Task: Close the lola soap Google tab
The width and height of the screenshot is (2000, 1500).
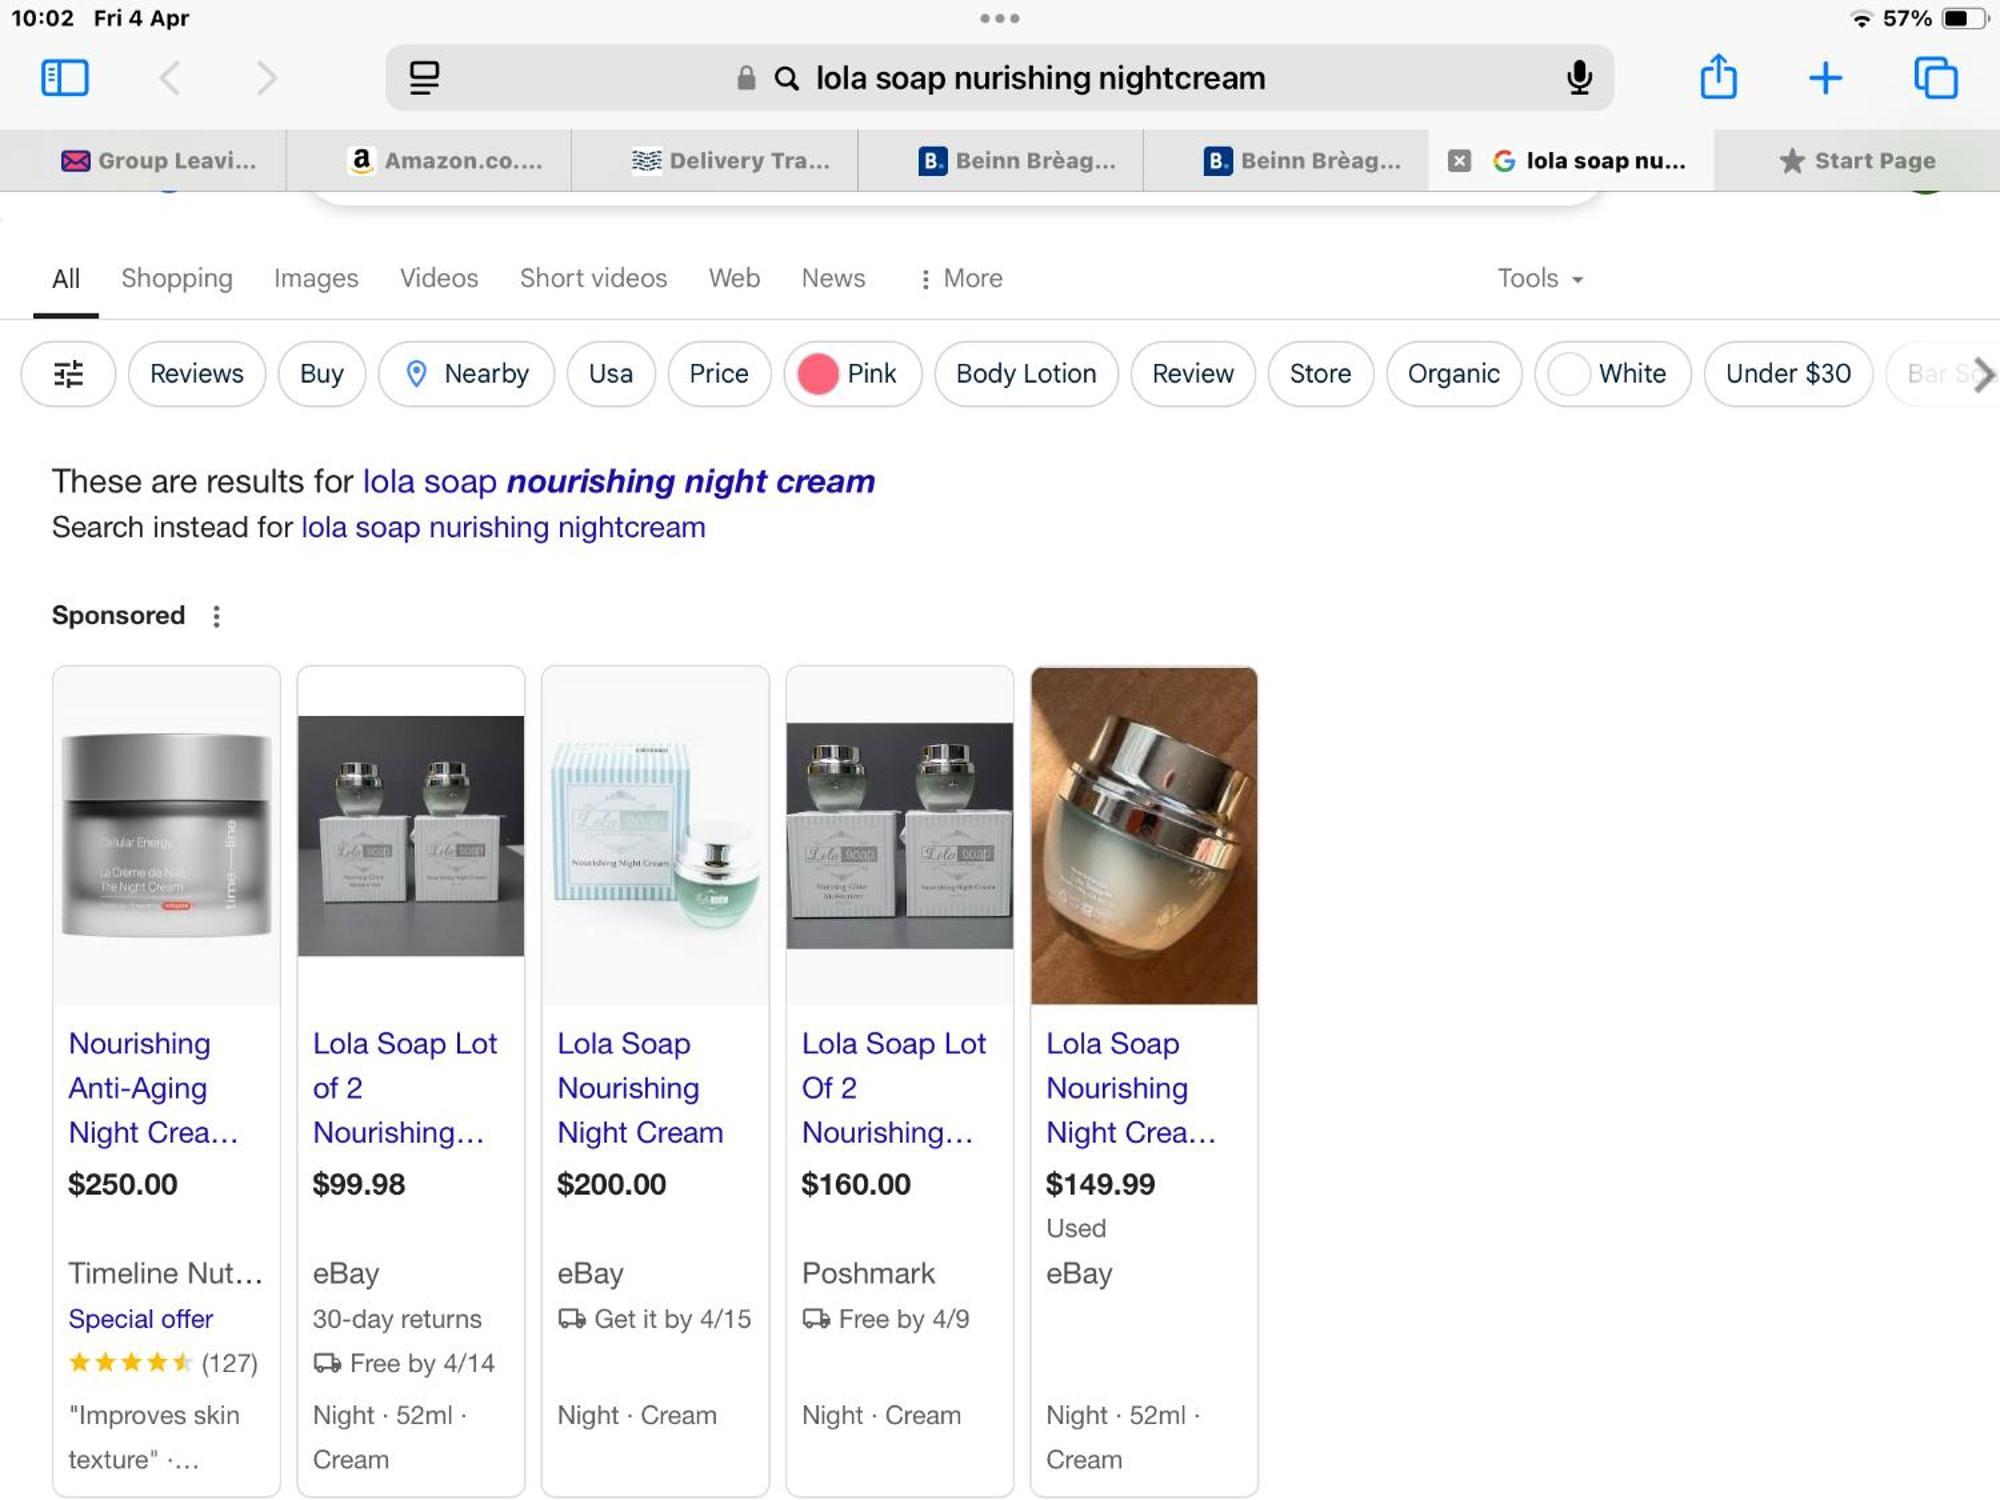Action: (x=1459, y=160)
